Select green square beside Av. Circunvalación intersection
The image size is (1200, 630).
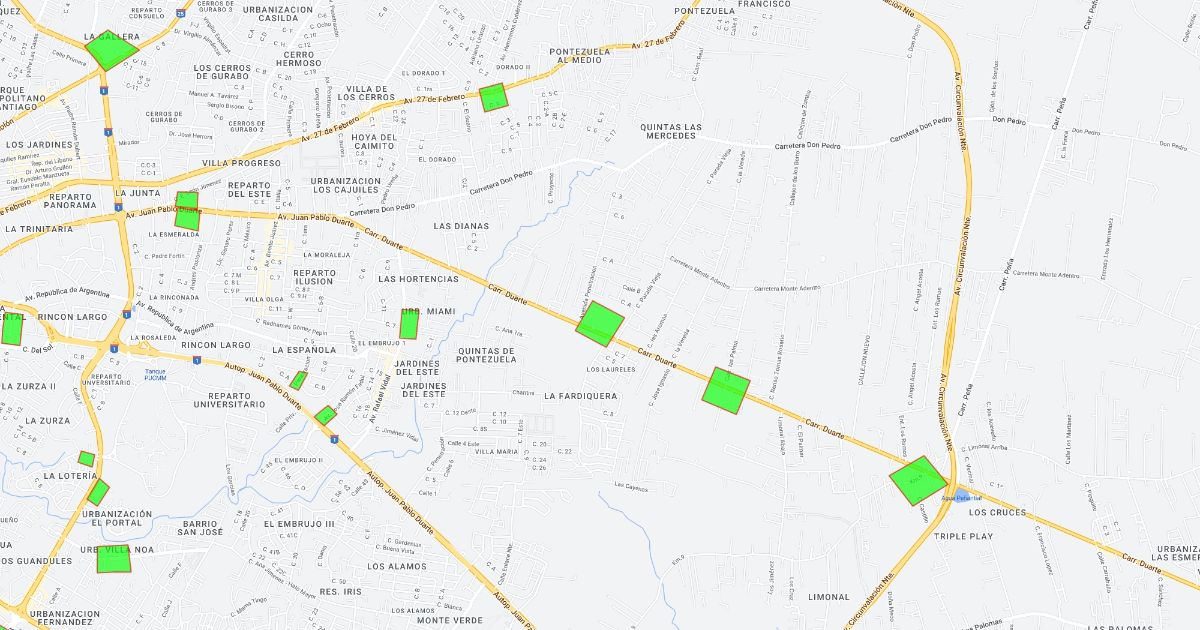(x=918, y=480)
